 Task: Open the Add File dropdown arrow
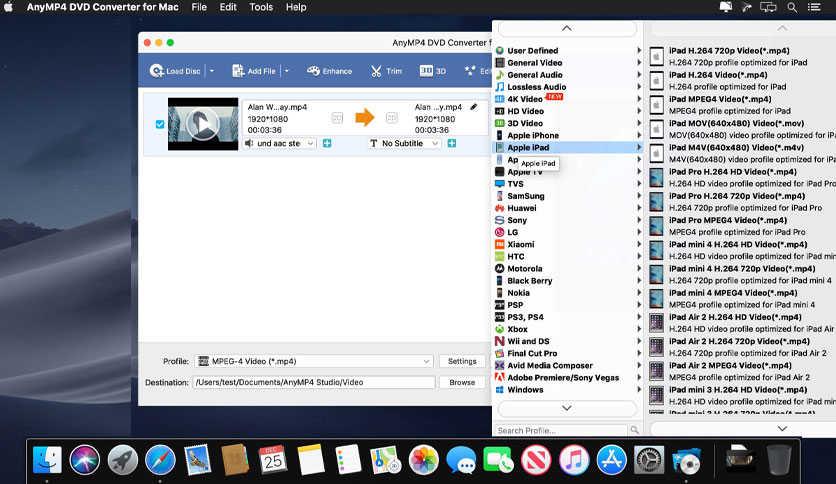(287, 71)
